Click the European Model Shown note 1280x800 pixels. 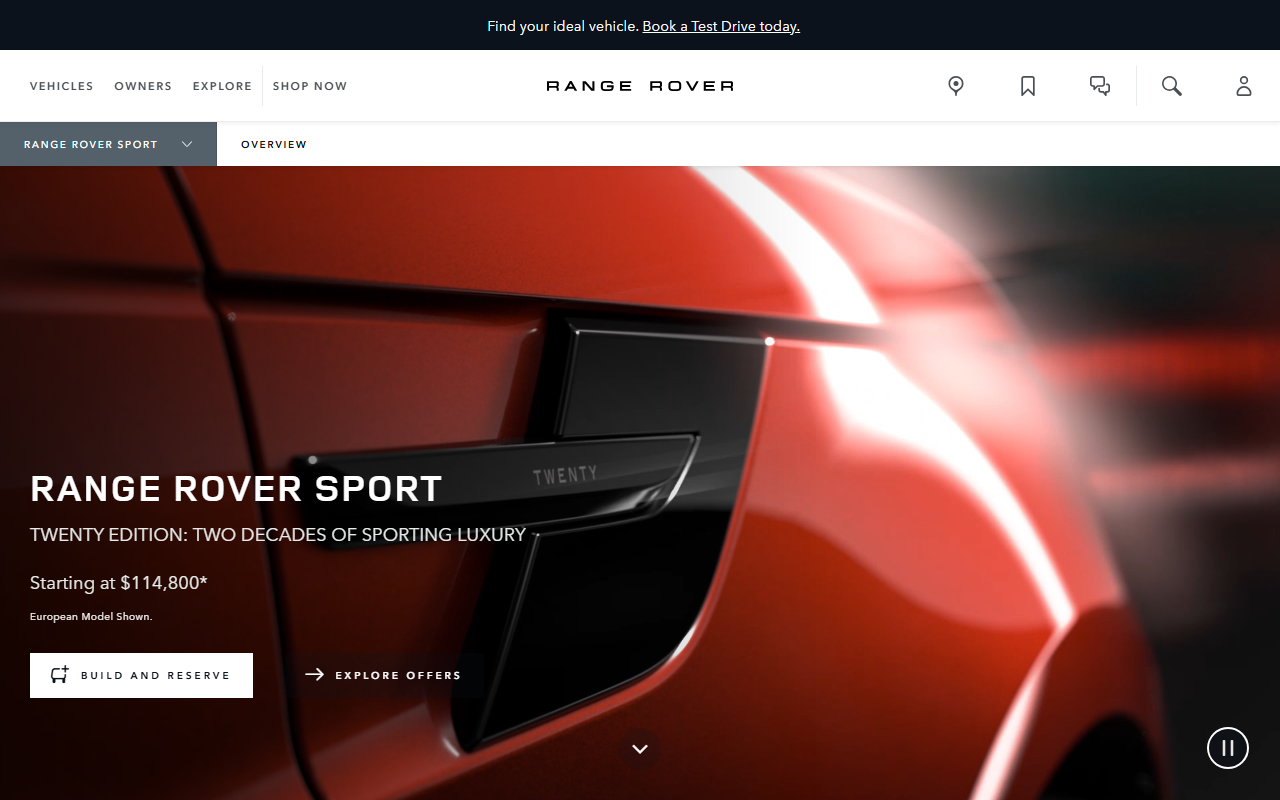point(91,616)
